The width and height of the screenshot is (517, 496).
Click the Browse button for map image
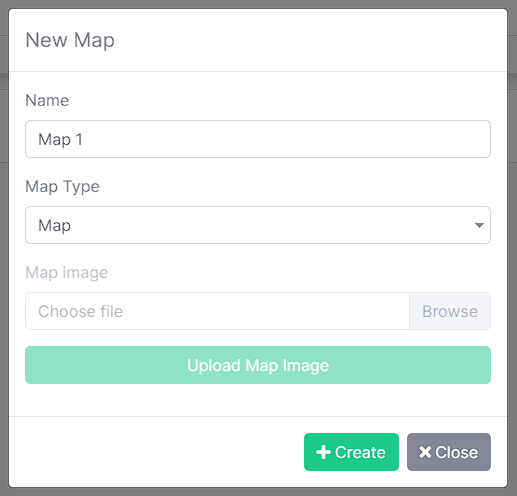click(x=450, y=311)
